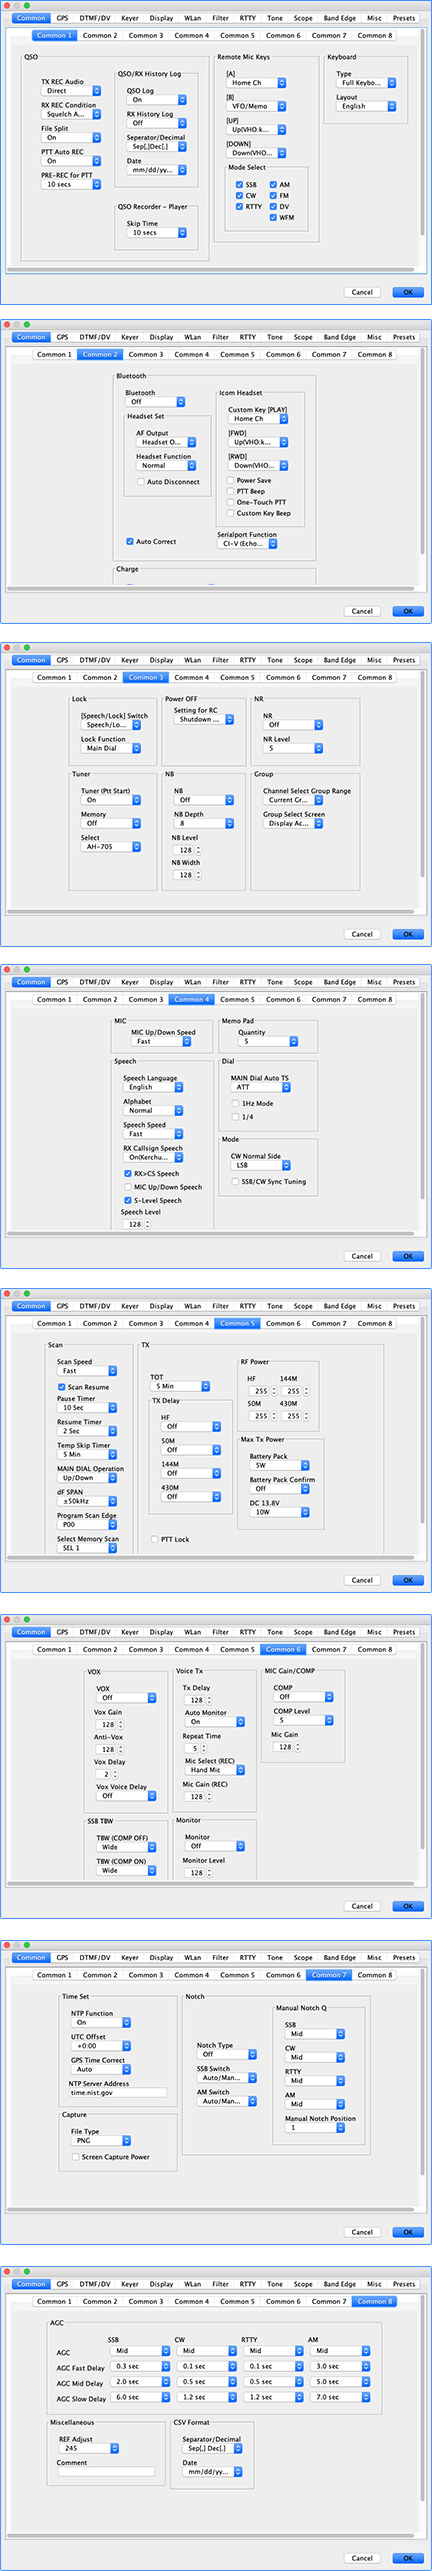Uncheck the RX>CS Speech checkbox

click(128, 1173)
